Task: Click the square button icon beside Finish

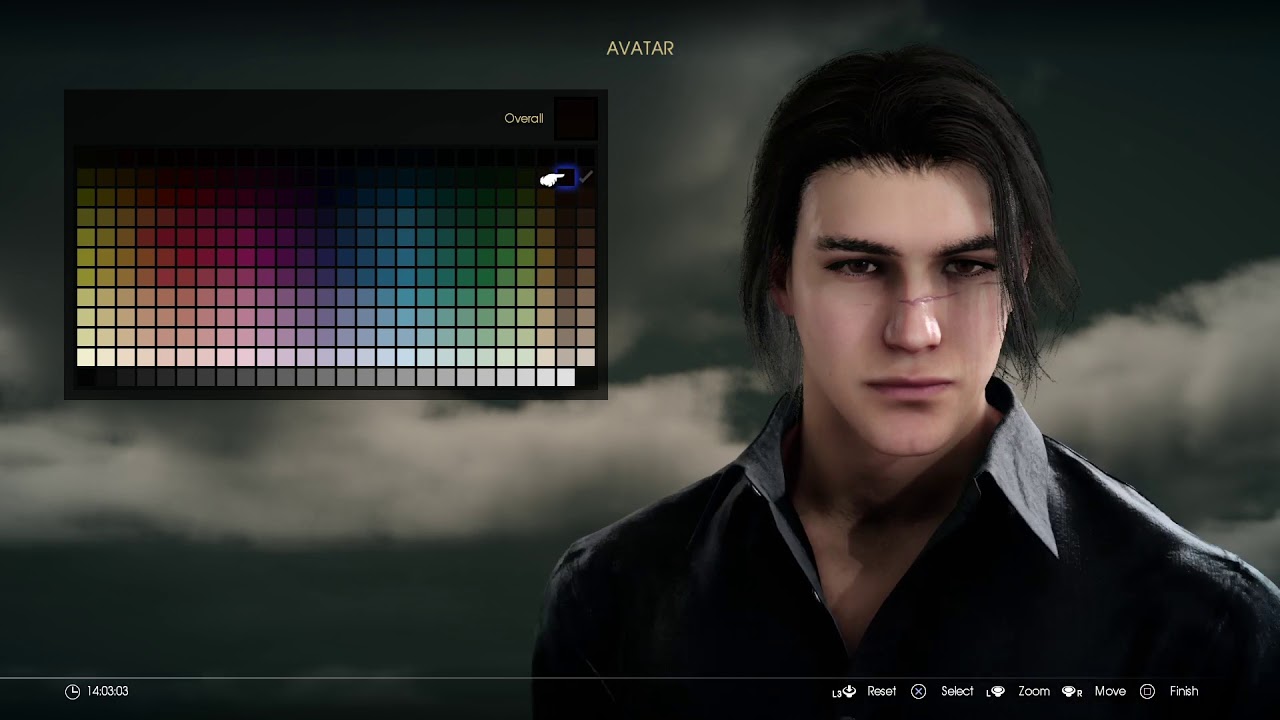Action: 1148,691
